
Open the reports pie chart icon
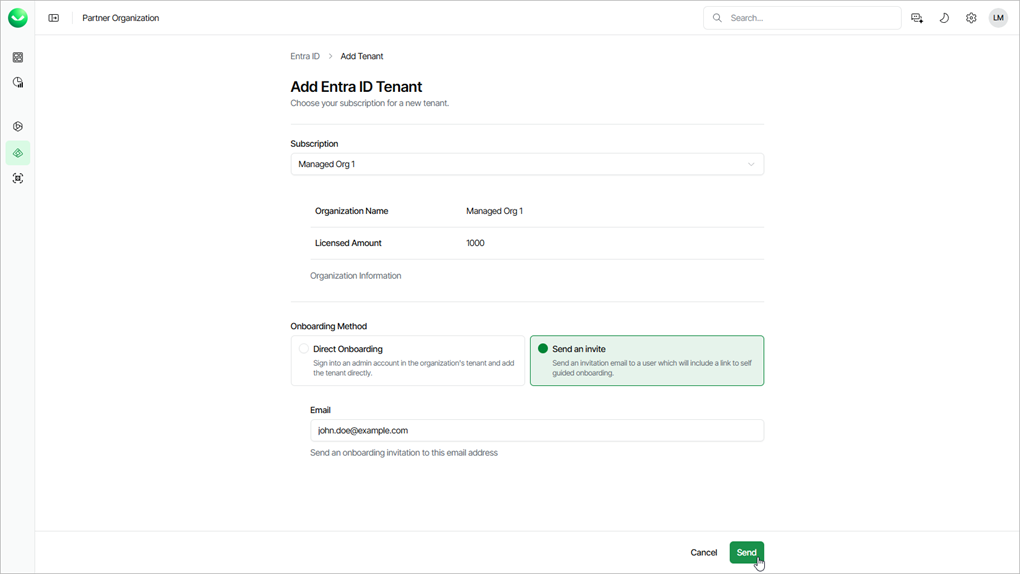[x=18, y=83]
